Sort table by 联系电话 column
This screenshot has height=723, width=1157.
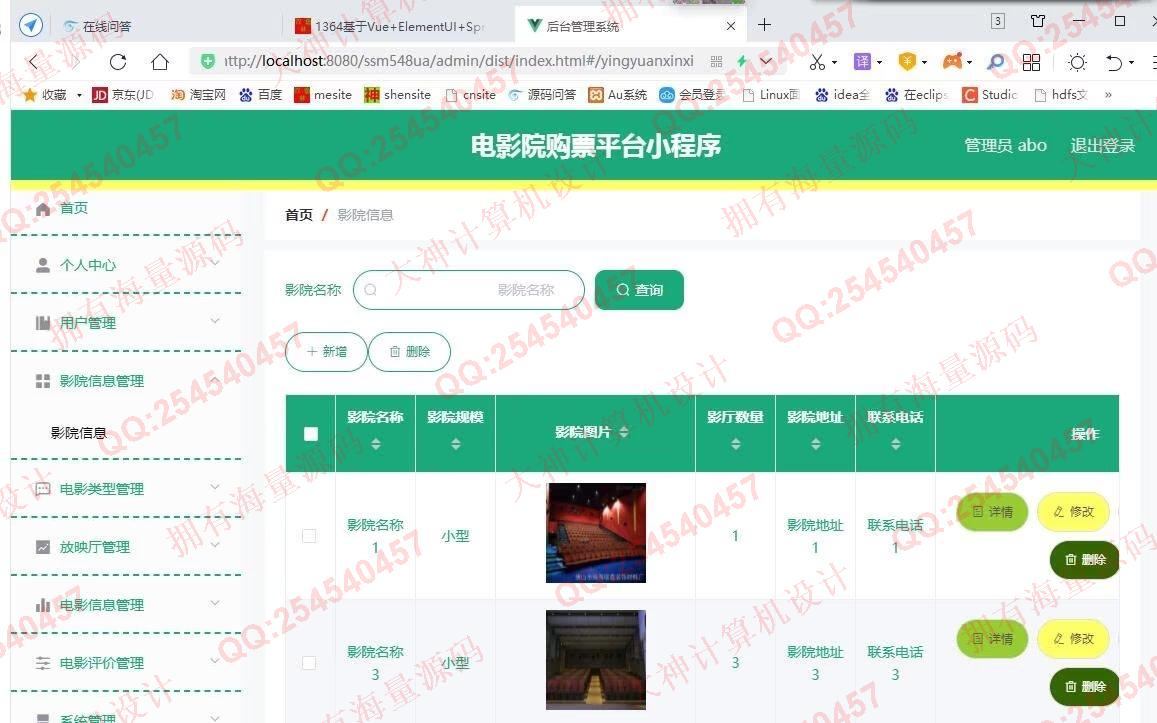coord(895,444)
